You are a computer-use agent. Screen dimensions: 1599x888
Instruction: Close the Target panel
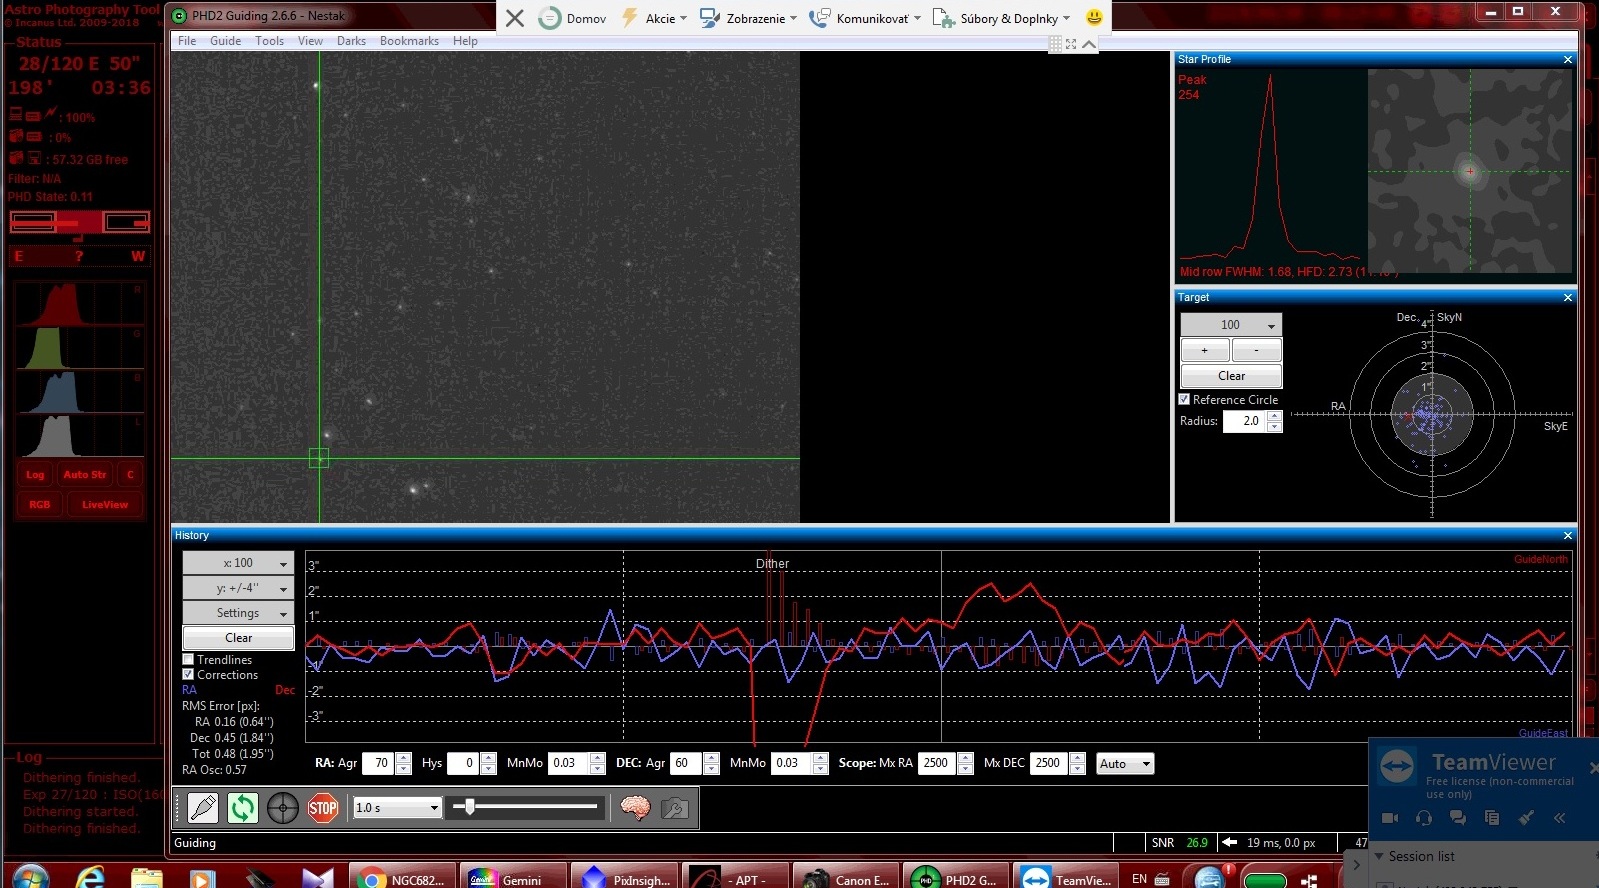[x=1568, y=298]
